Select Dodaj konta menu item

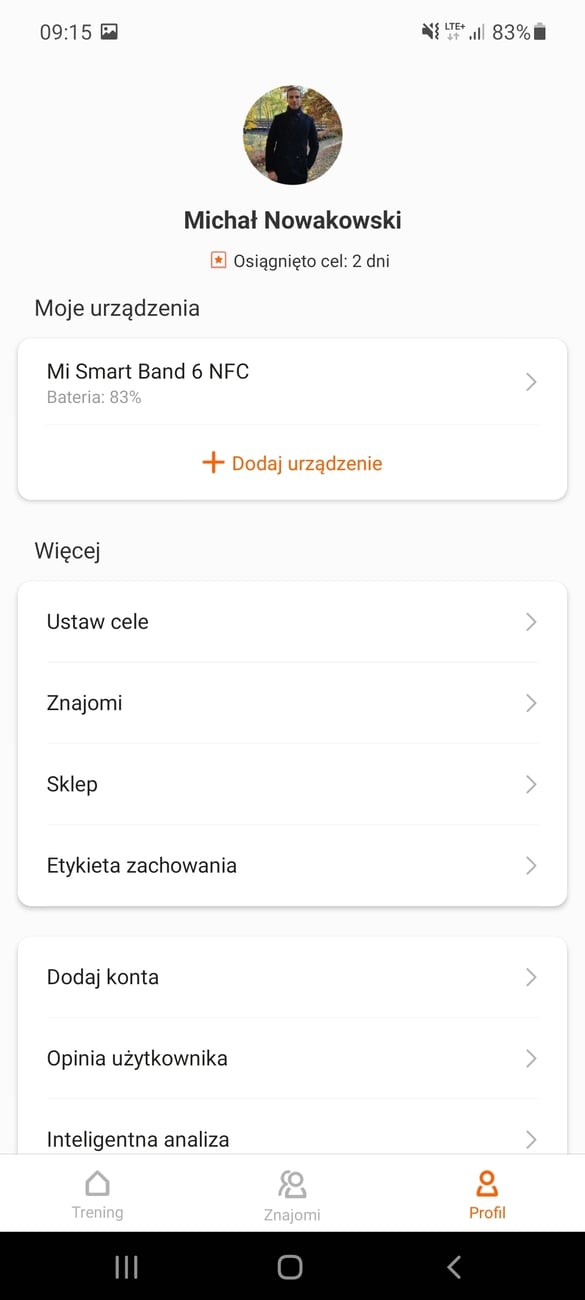click(x=292, y=977)
